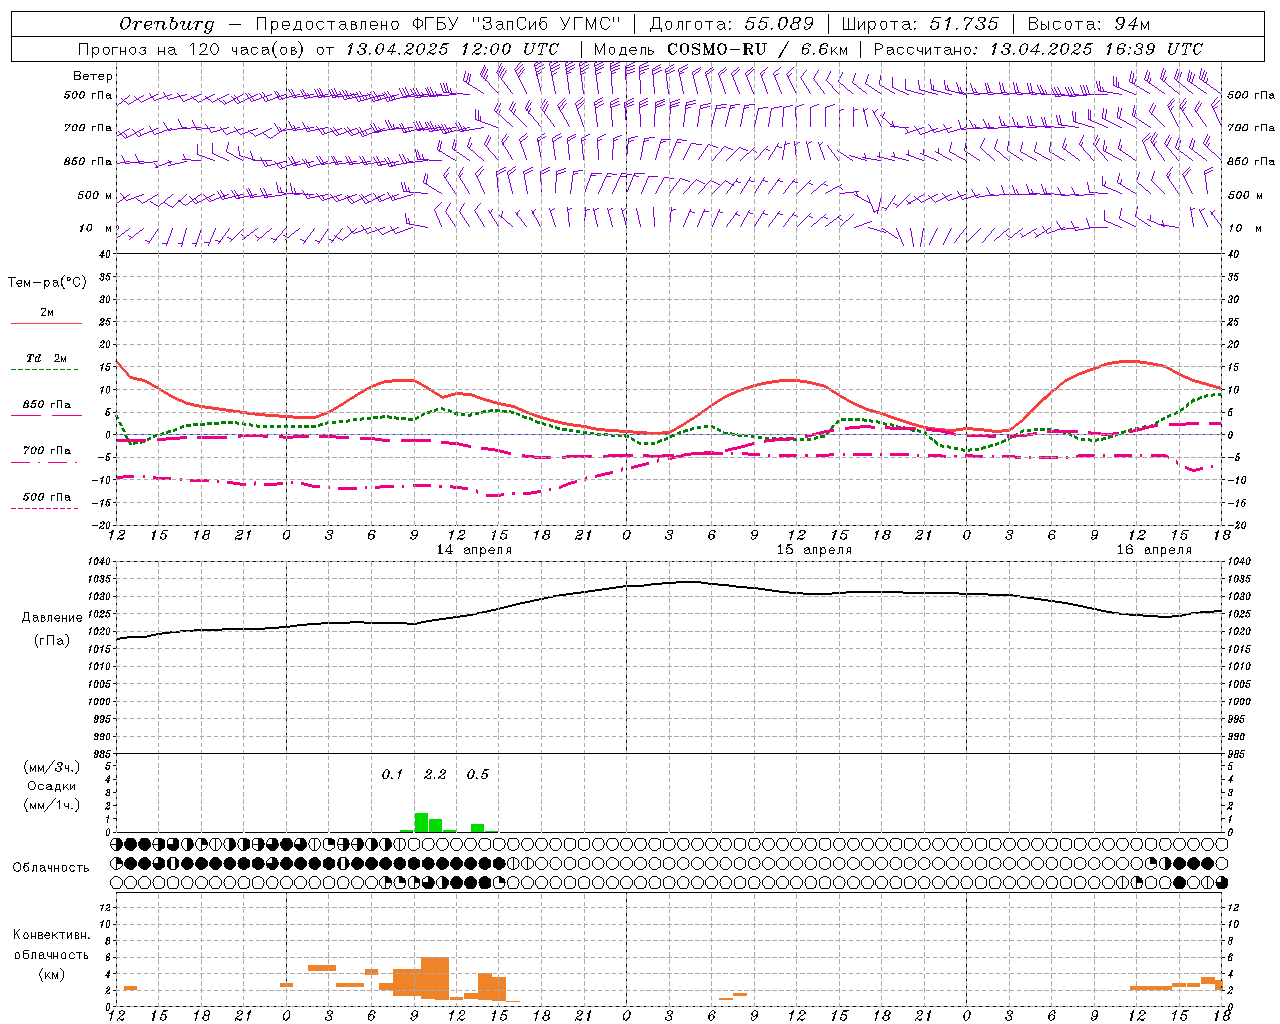Image resolution: width=1280 pixels, height=1024 pixels.
Task: Click the '(км)' convective height unit label
Action: [x=51, y=974]
